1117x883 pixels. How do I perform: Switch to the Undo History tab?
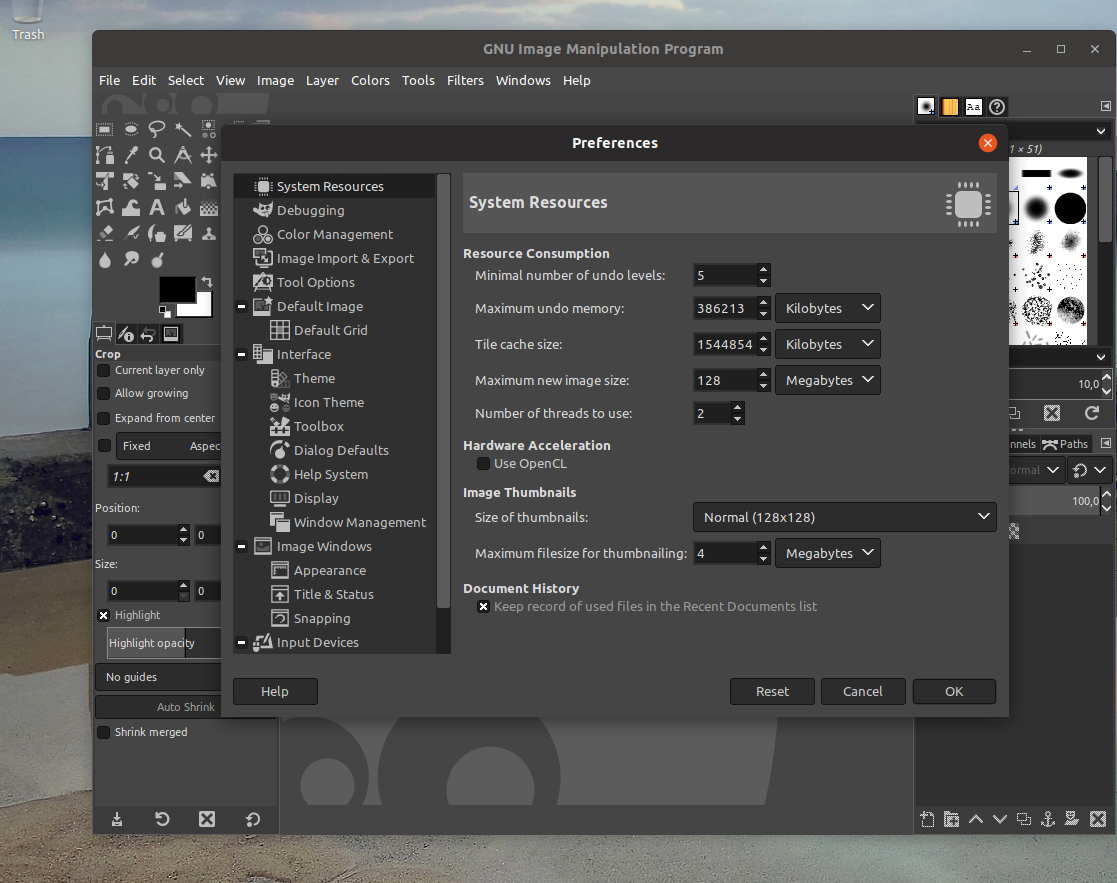click(x=147, y=334)
